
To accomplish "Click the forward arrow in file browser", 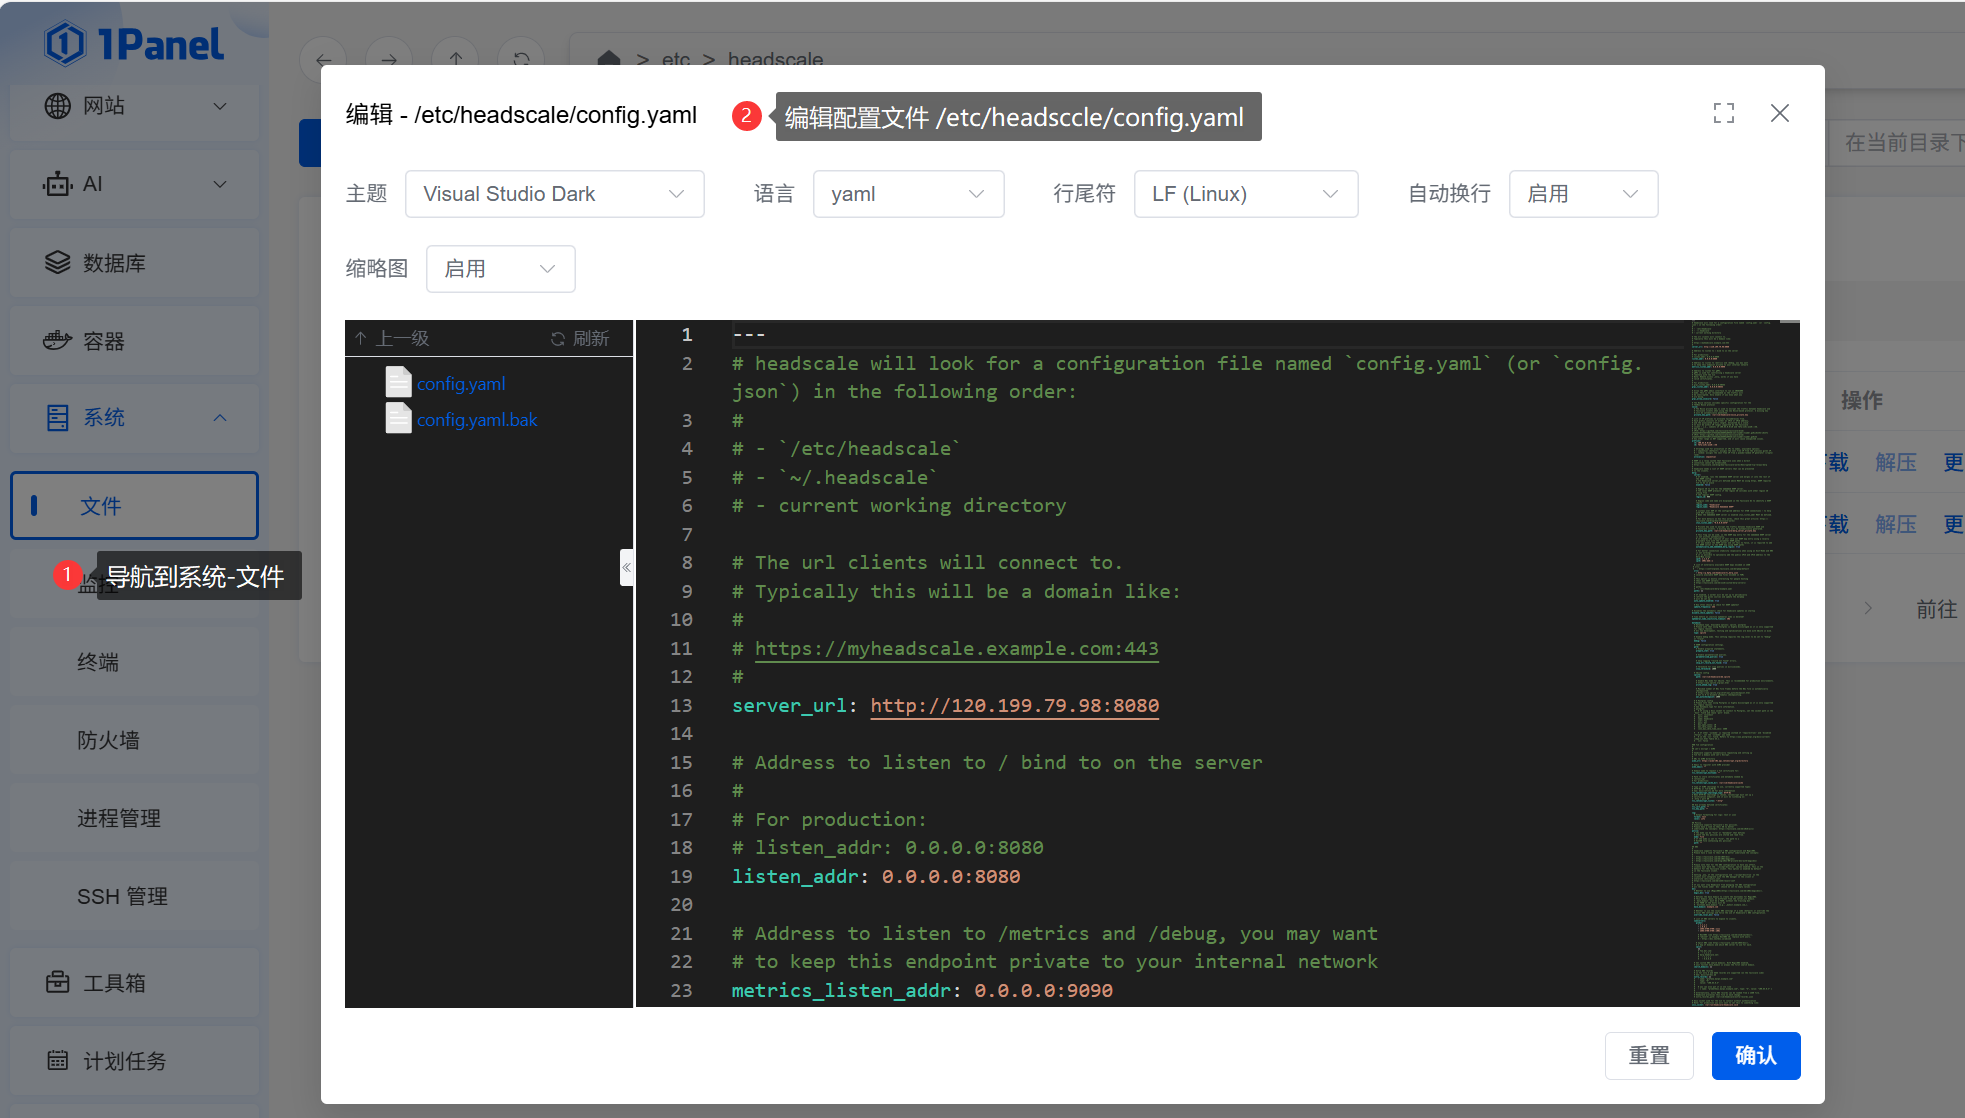I will 389,60.
